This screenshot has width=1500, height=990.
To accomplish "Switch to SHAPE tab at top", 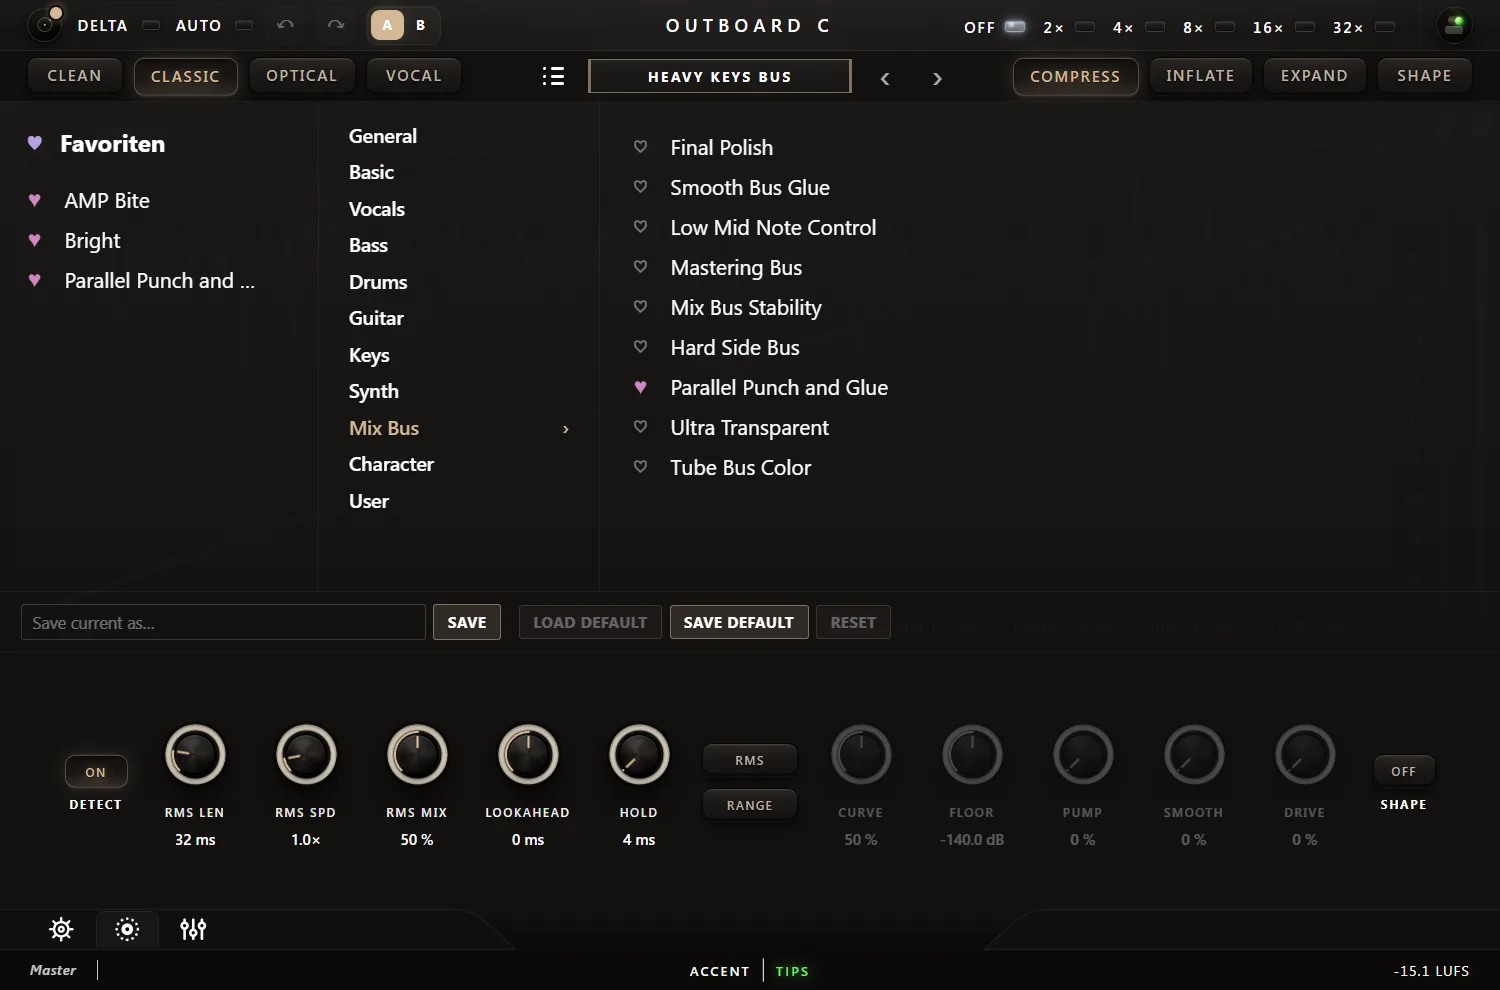I will point(1424,76).
